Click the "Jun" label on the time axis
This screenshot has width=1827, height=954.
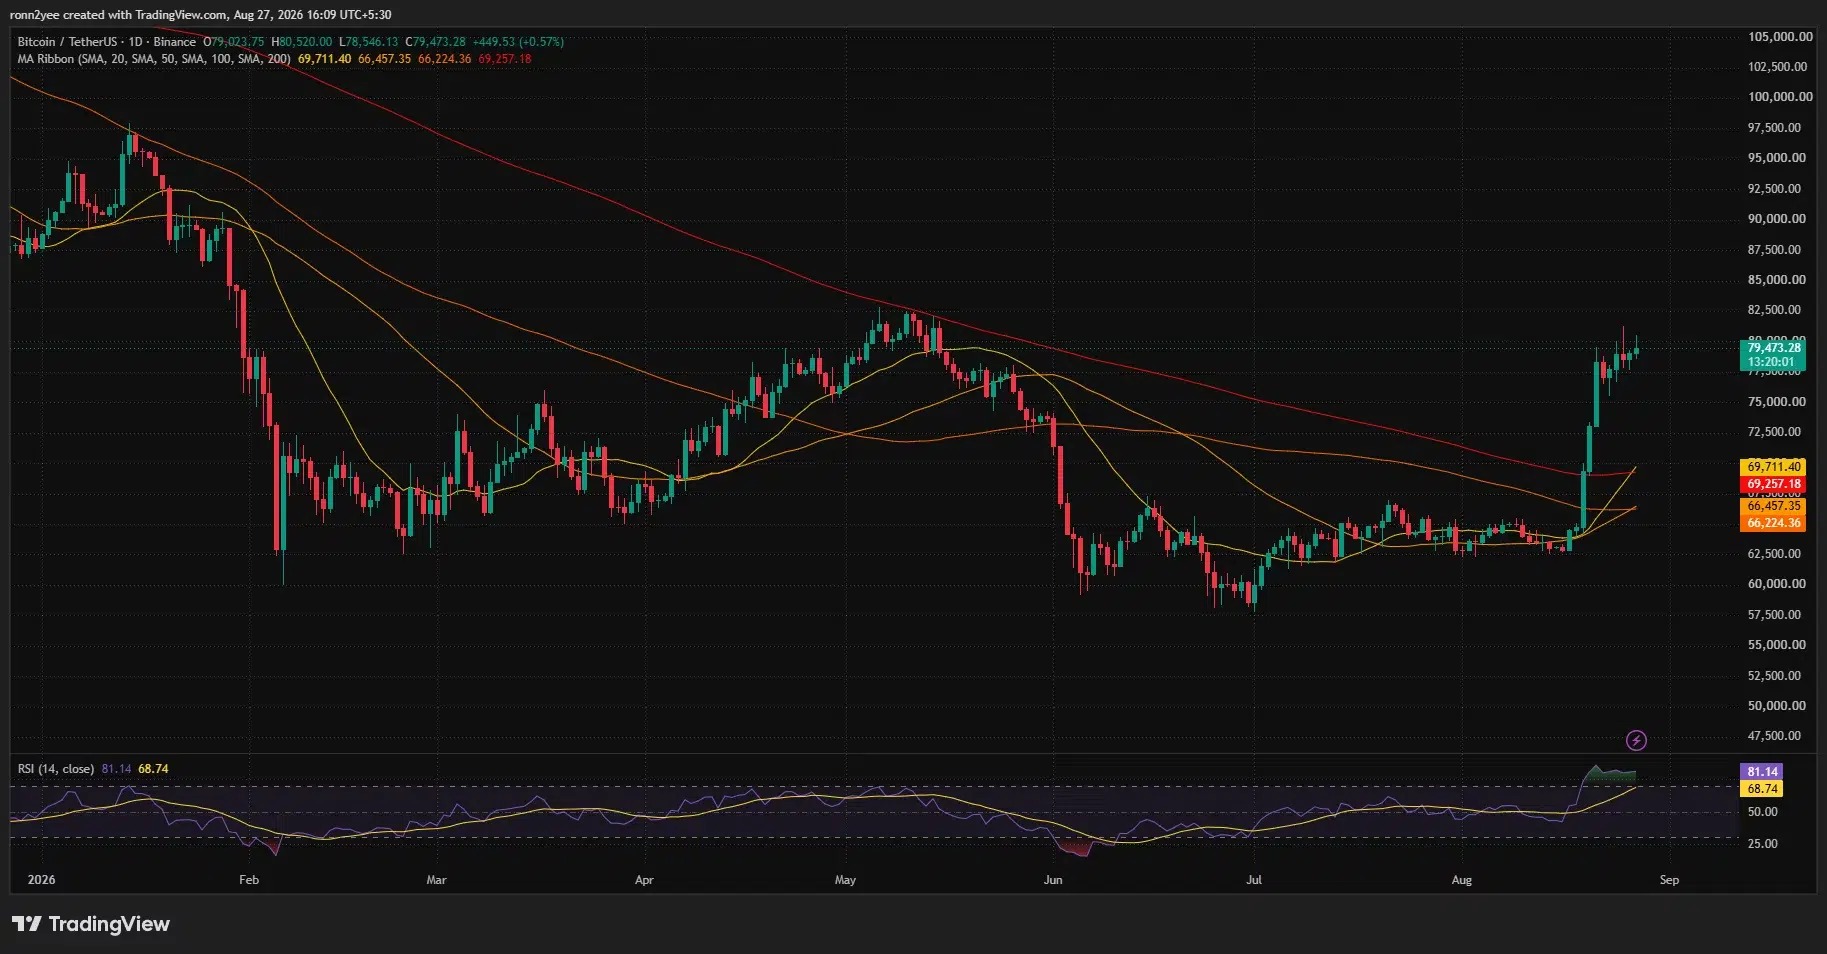1052,880
